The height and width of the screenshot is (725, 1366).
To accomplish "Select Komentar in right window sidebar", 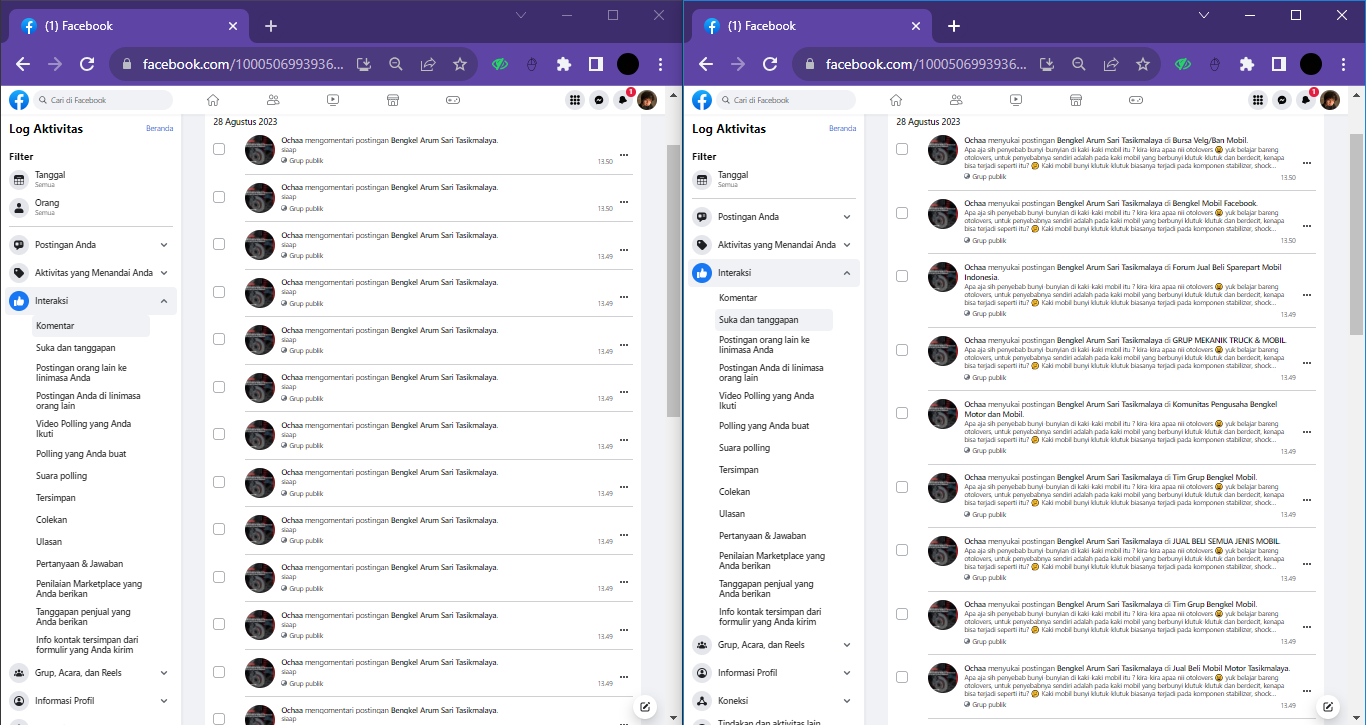I will pos(738,298).
